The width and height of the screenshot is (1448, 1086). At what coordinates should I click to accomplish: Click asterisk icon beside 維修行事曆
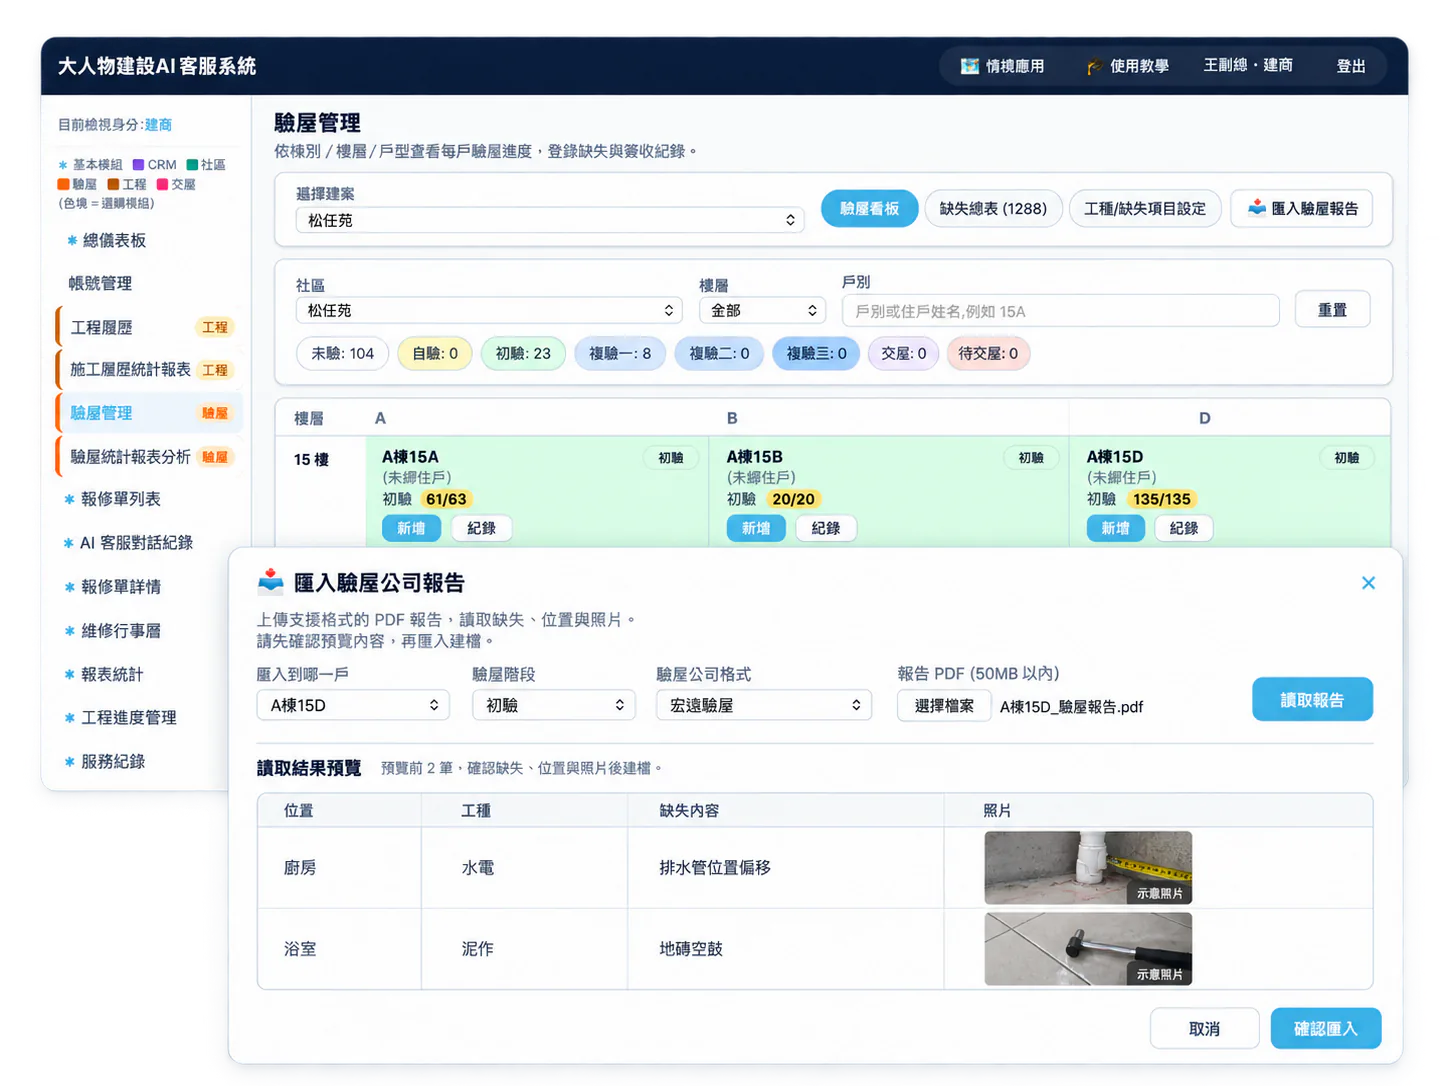[x=69, y=631]
